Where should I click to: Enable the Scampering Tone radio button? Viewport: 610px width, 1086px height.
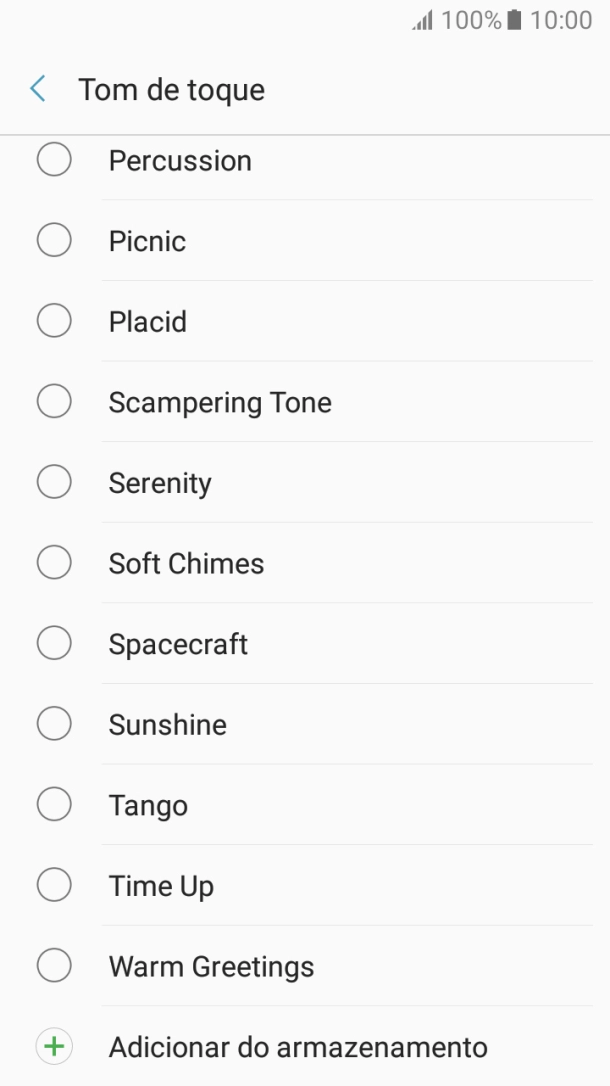click(54, 402)
